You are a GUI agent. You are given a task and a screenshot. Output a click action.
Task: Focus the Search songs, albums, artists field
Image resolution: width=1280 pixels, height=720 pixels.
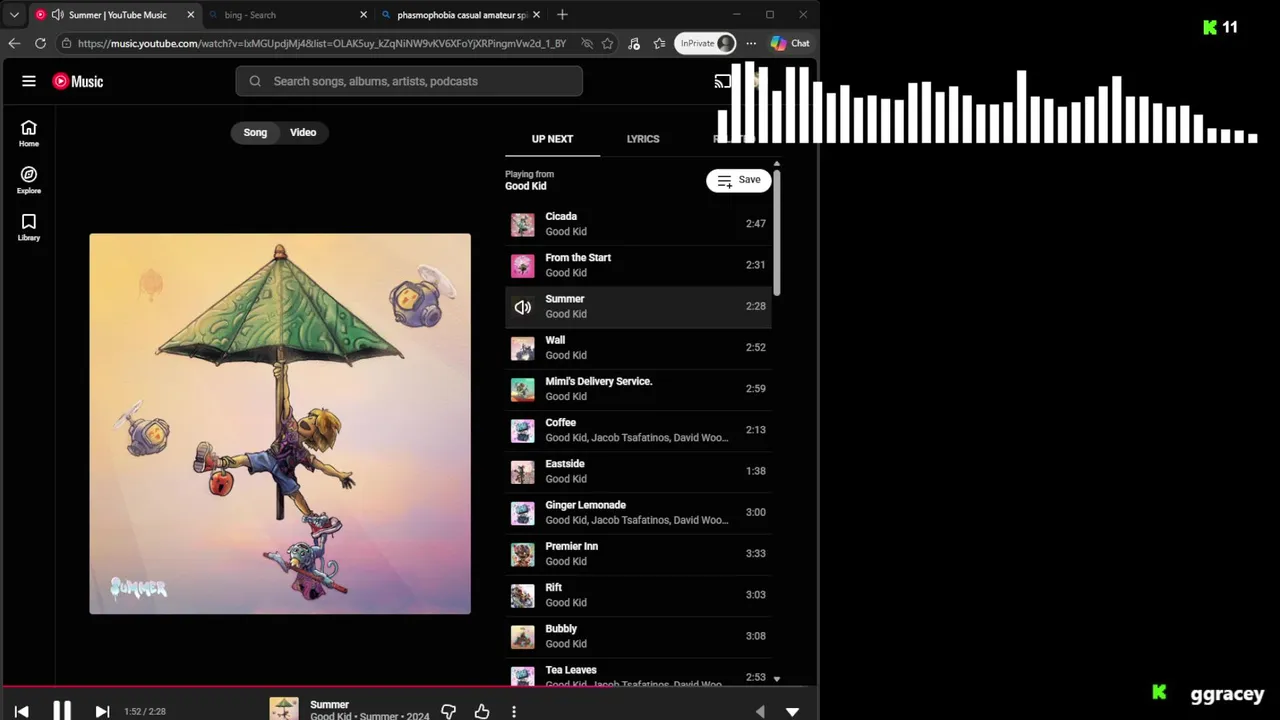[409, 81]
